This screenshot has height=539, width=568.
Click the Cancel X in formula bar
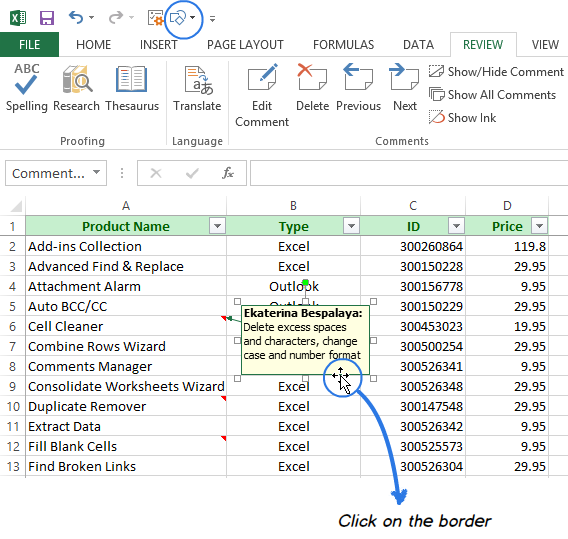(156, 173)
